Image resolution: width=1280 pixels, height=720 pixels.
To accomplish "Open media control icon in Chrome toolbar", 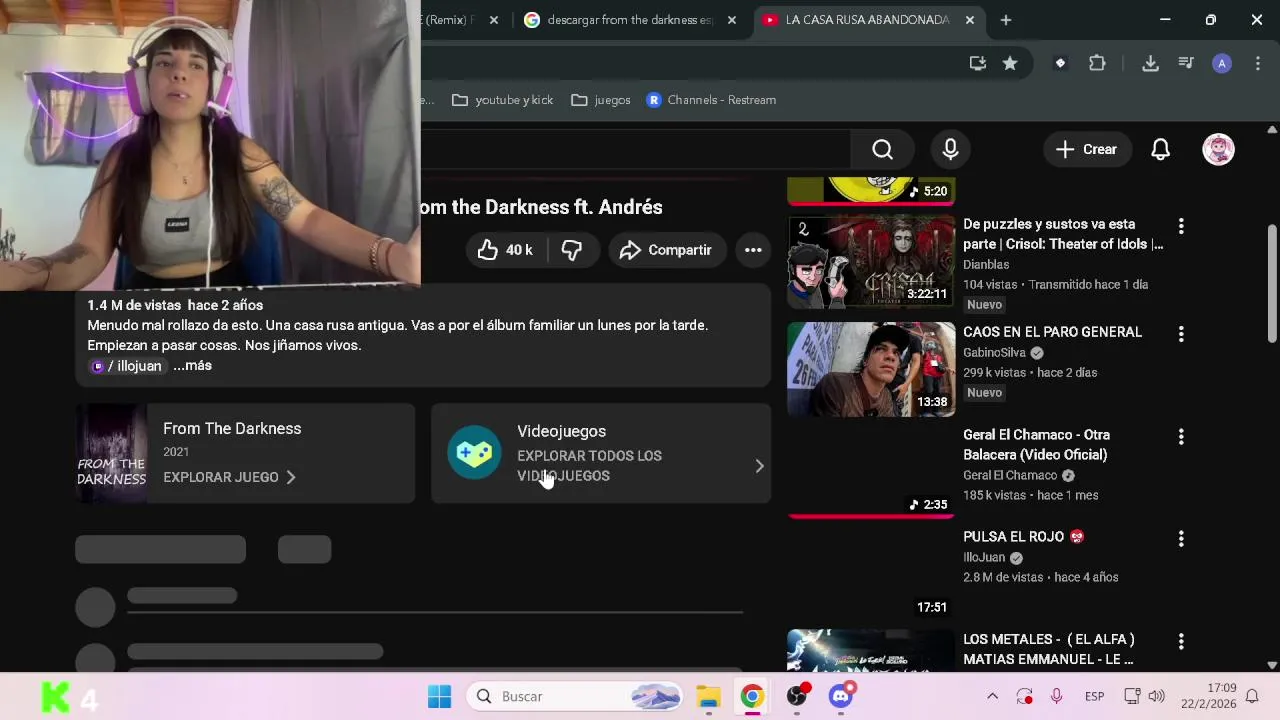I will coord(1186,63).
